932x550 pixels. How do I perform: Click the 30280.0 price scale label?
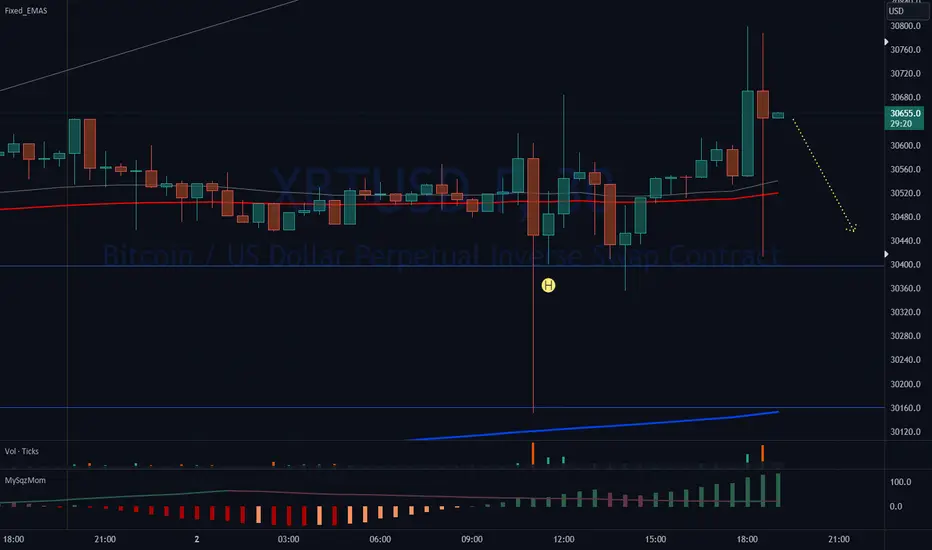pyautogui.click(x=905, y=336)
